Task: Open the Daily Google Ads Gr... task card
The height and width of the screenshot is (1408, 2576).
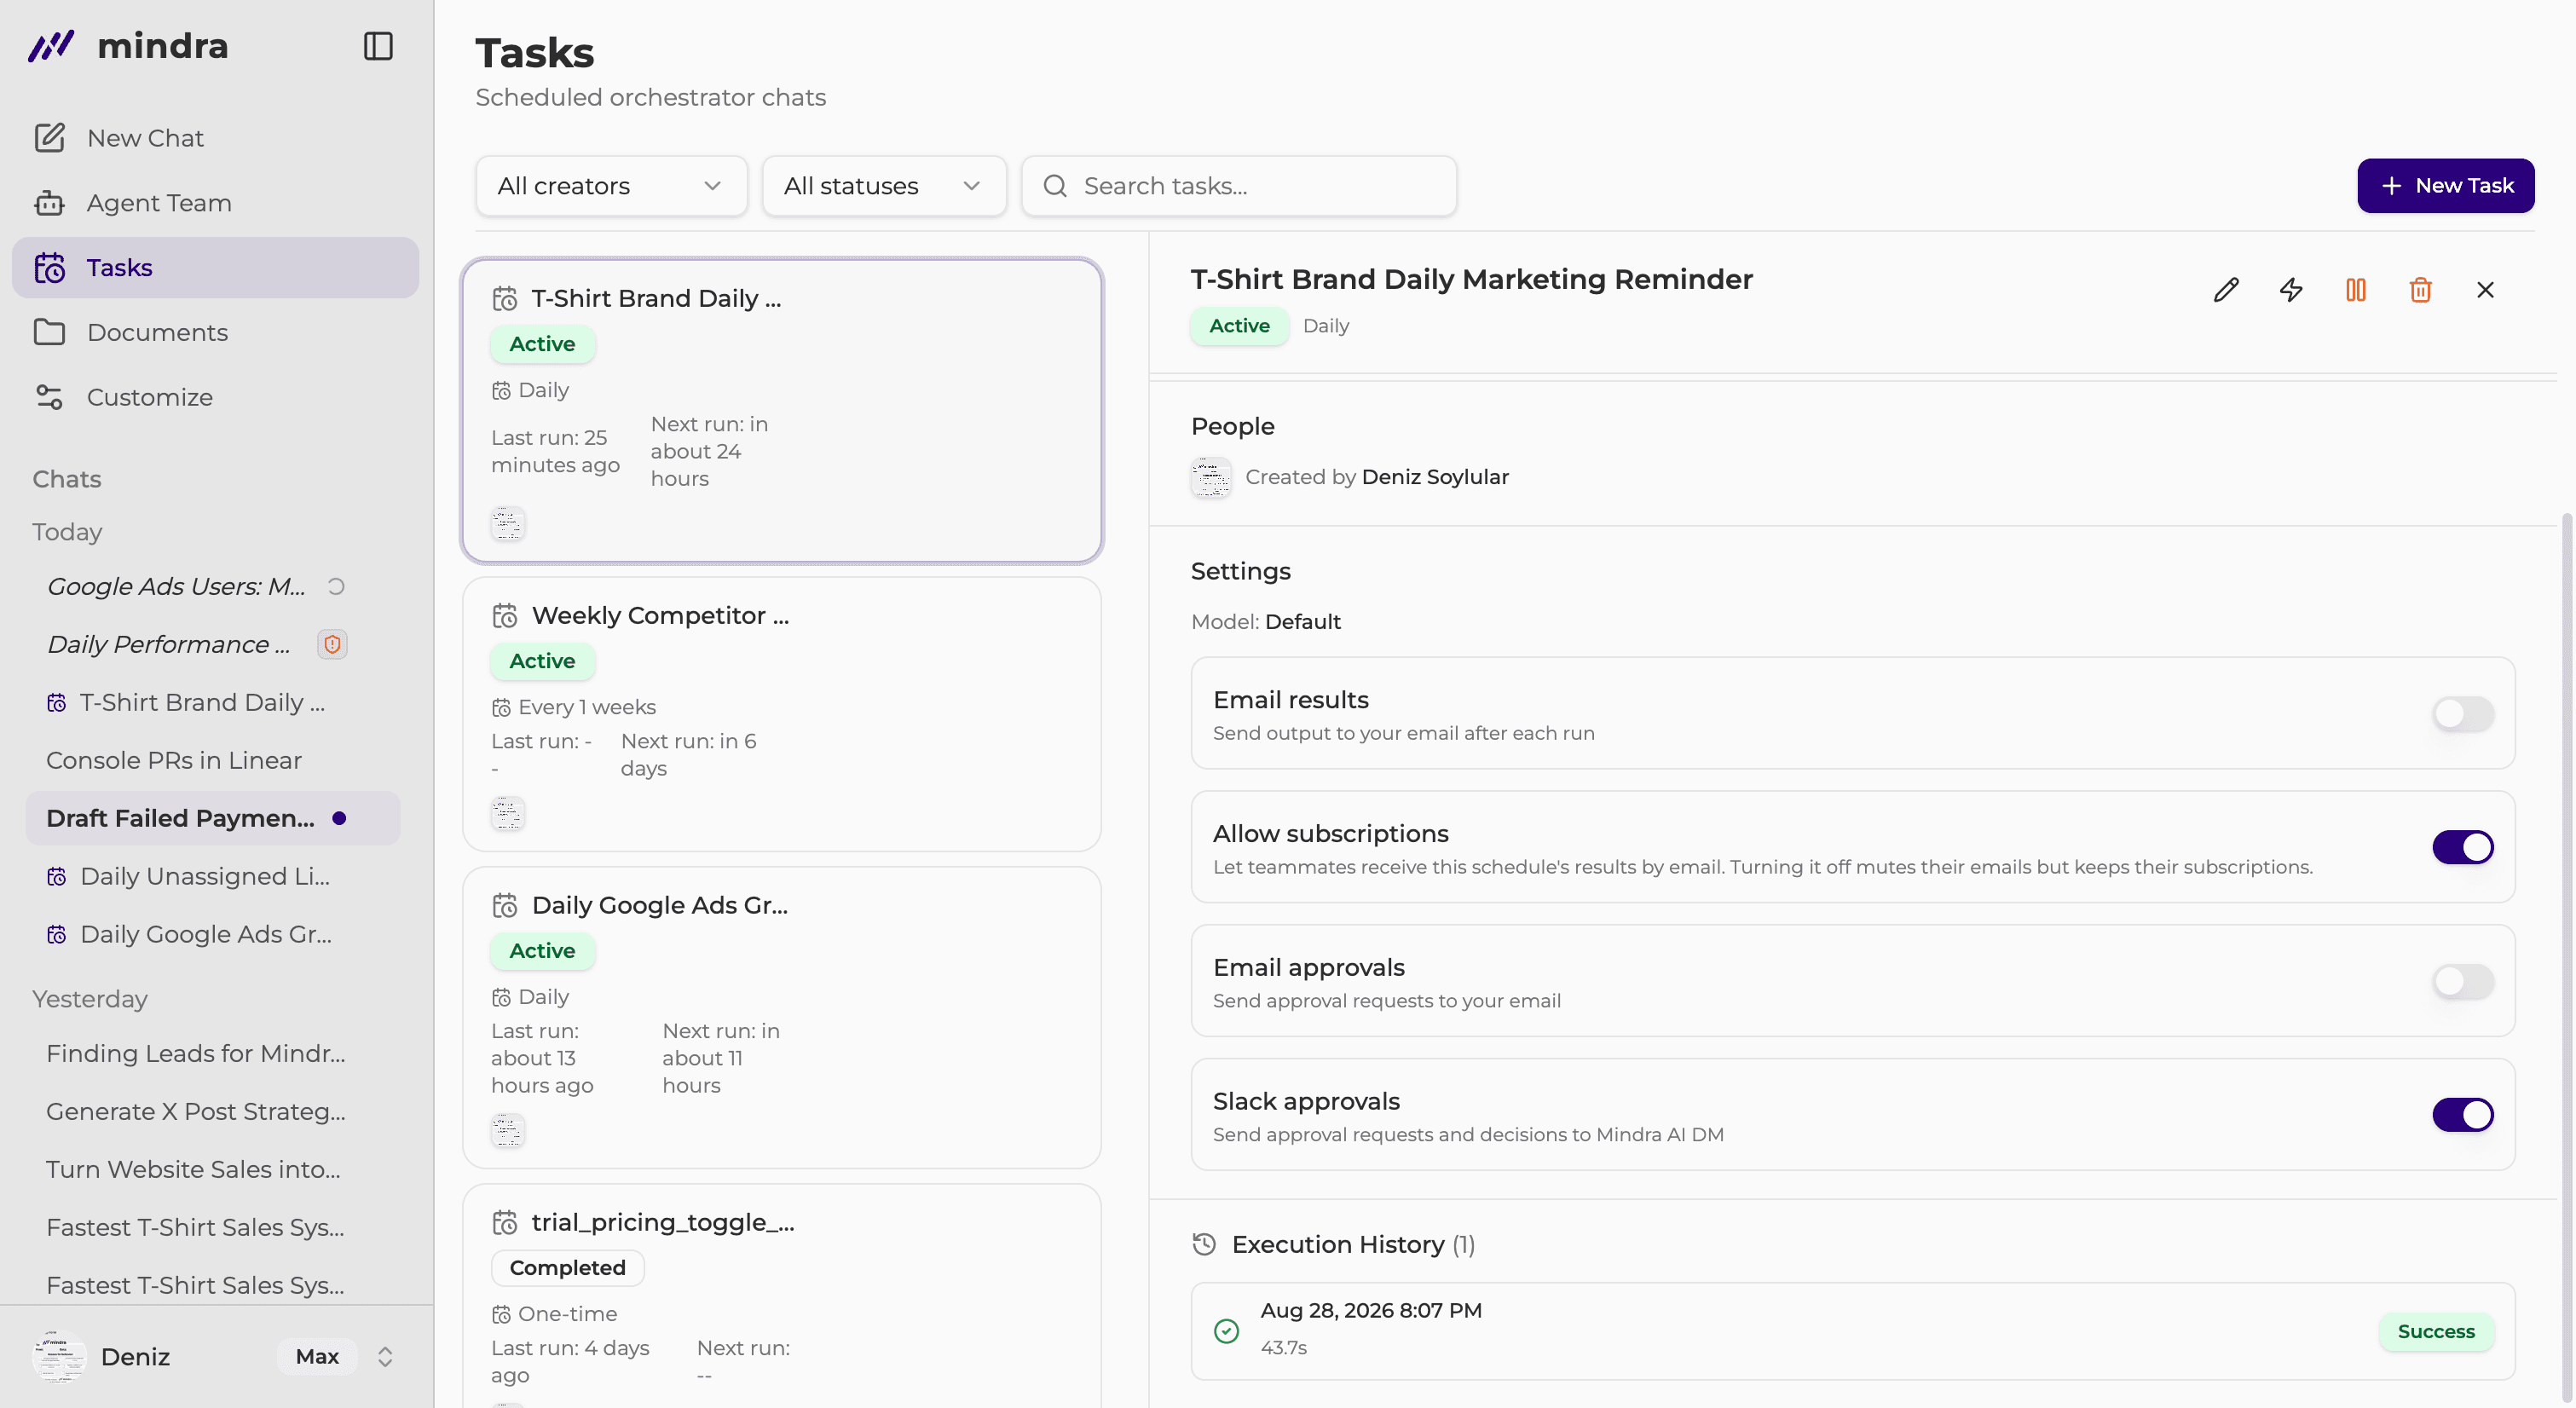Action: [782, 1017]
